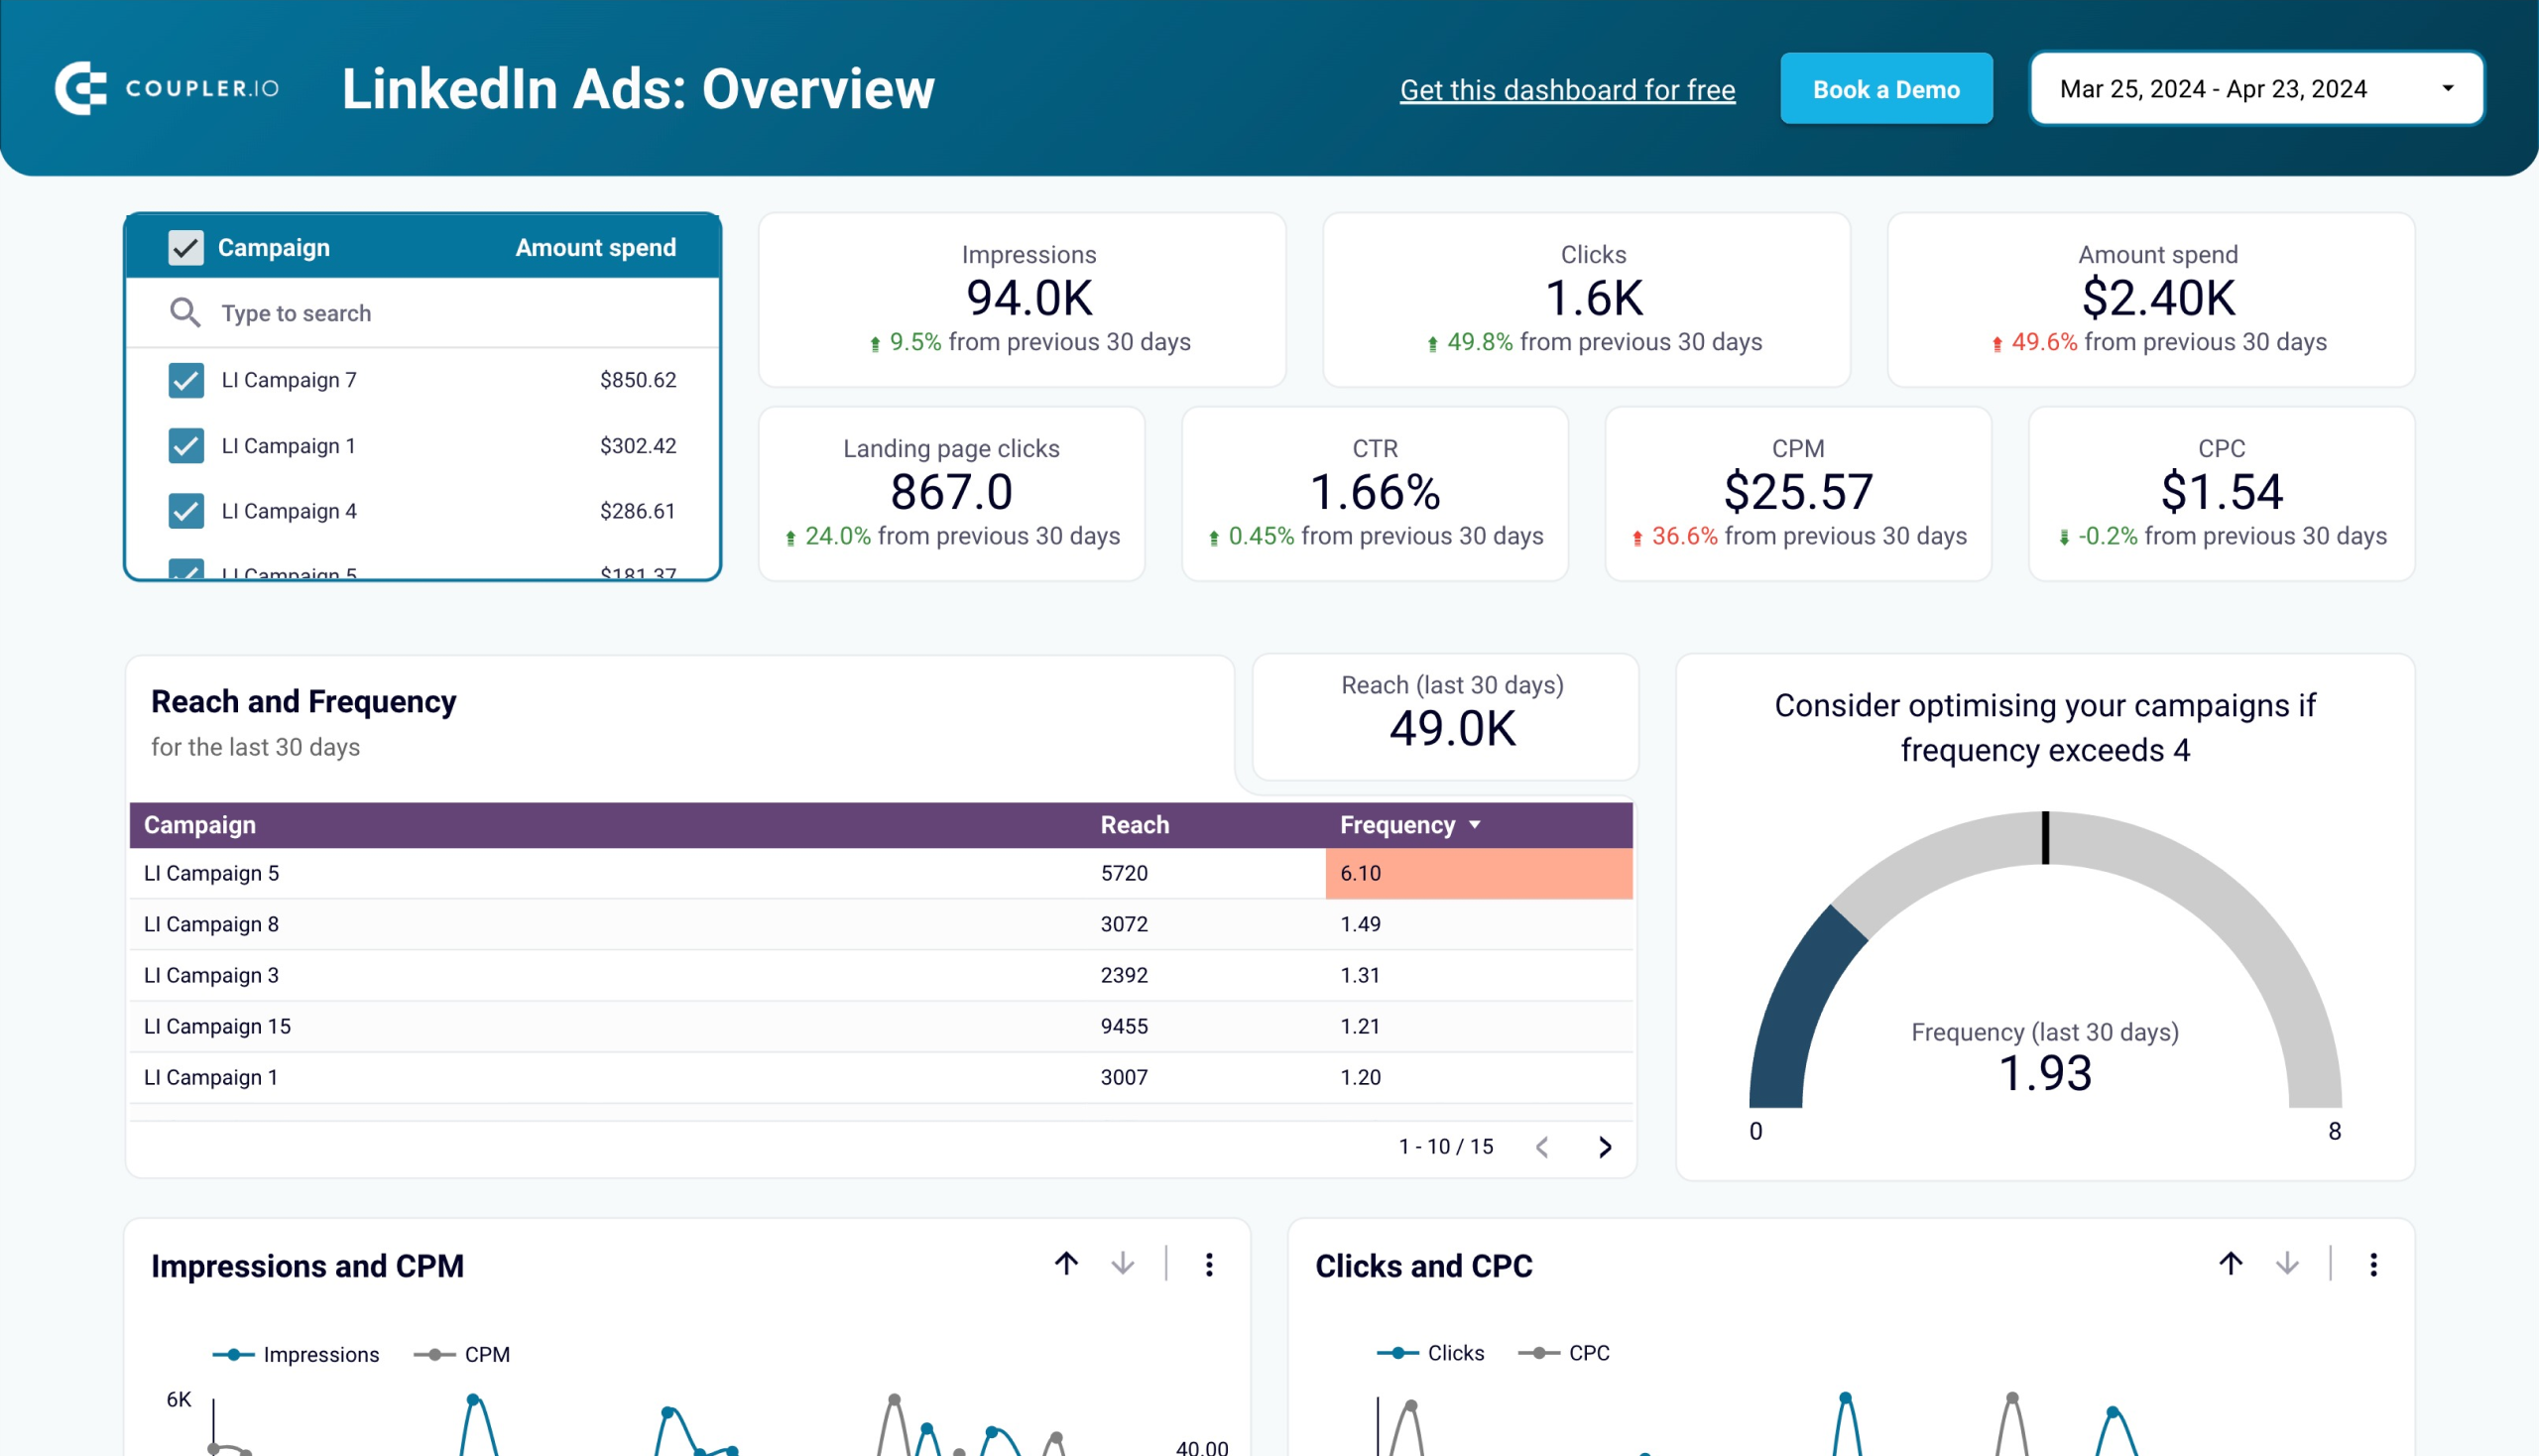
Task: Sort table by Reach column header
Action: coord(1135,825)
